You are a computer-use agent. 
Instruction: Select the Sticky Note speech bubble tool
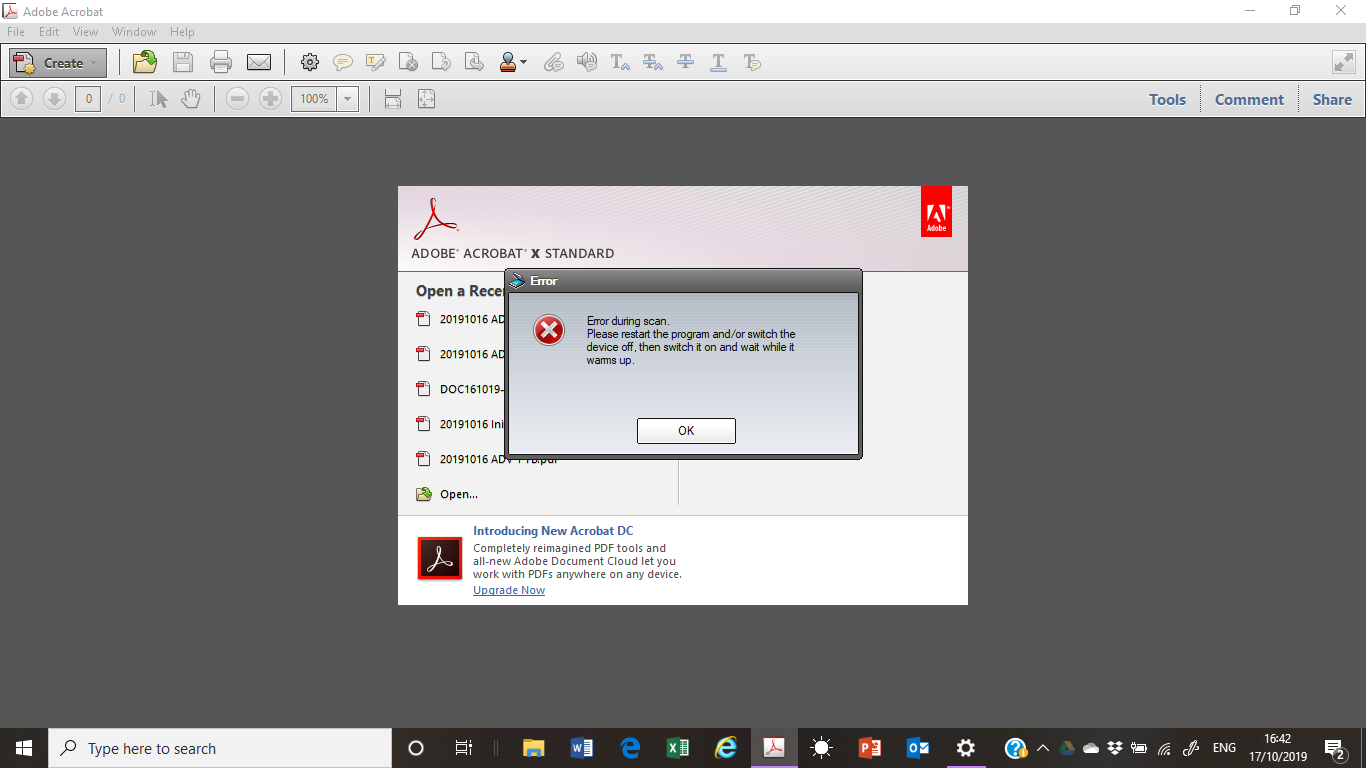tap(342, 62)
